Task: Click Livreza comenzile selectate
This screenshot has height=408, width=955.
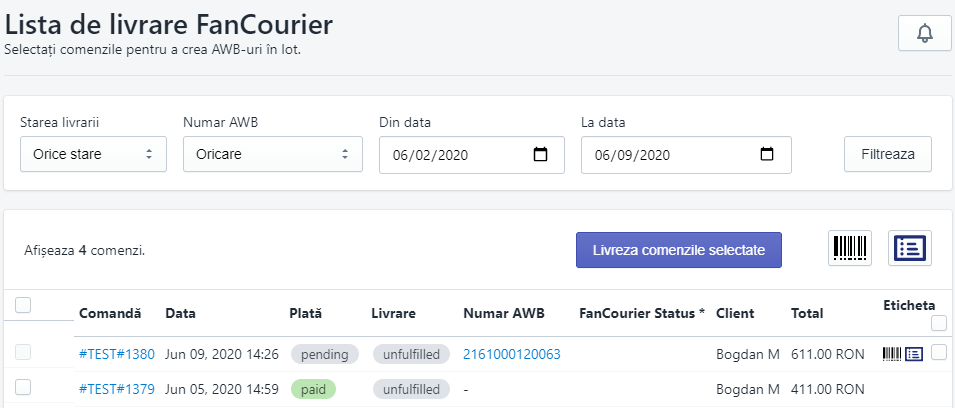Action: pos(678,250)
